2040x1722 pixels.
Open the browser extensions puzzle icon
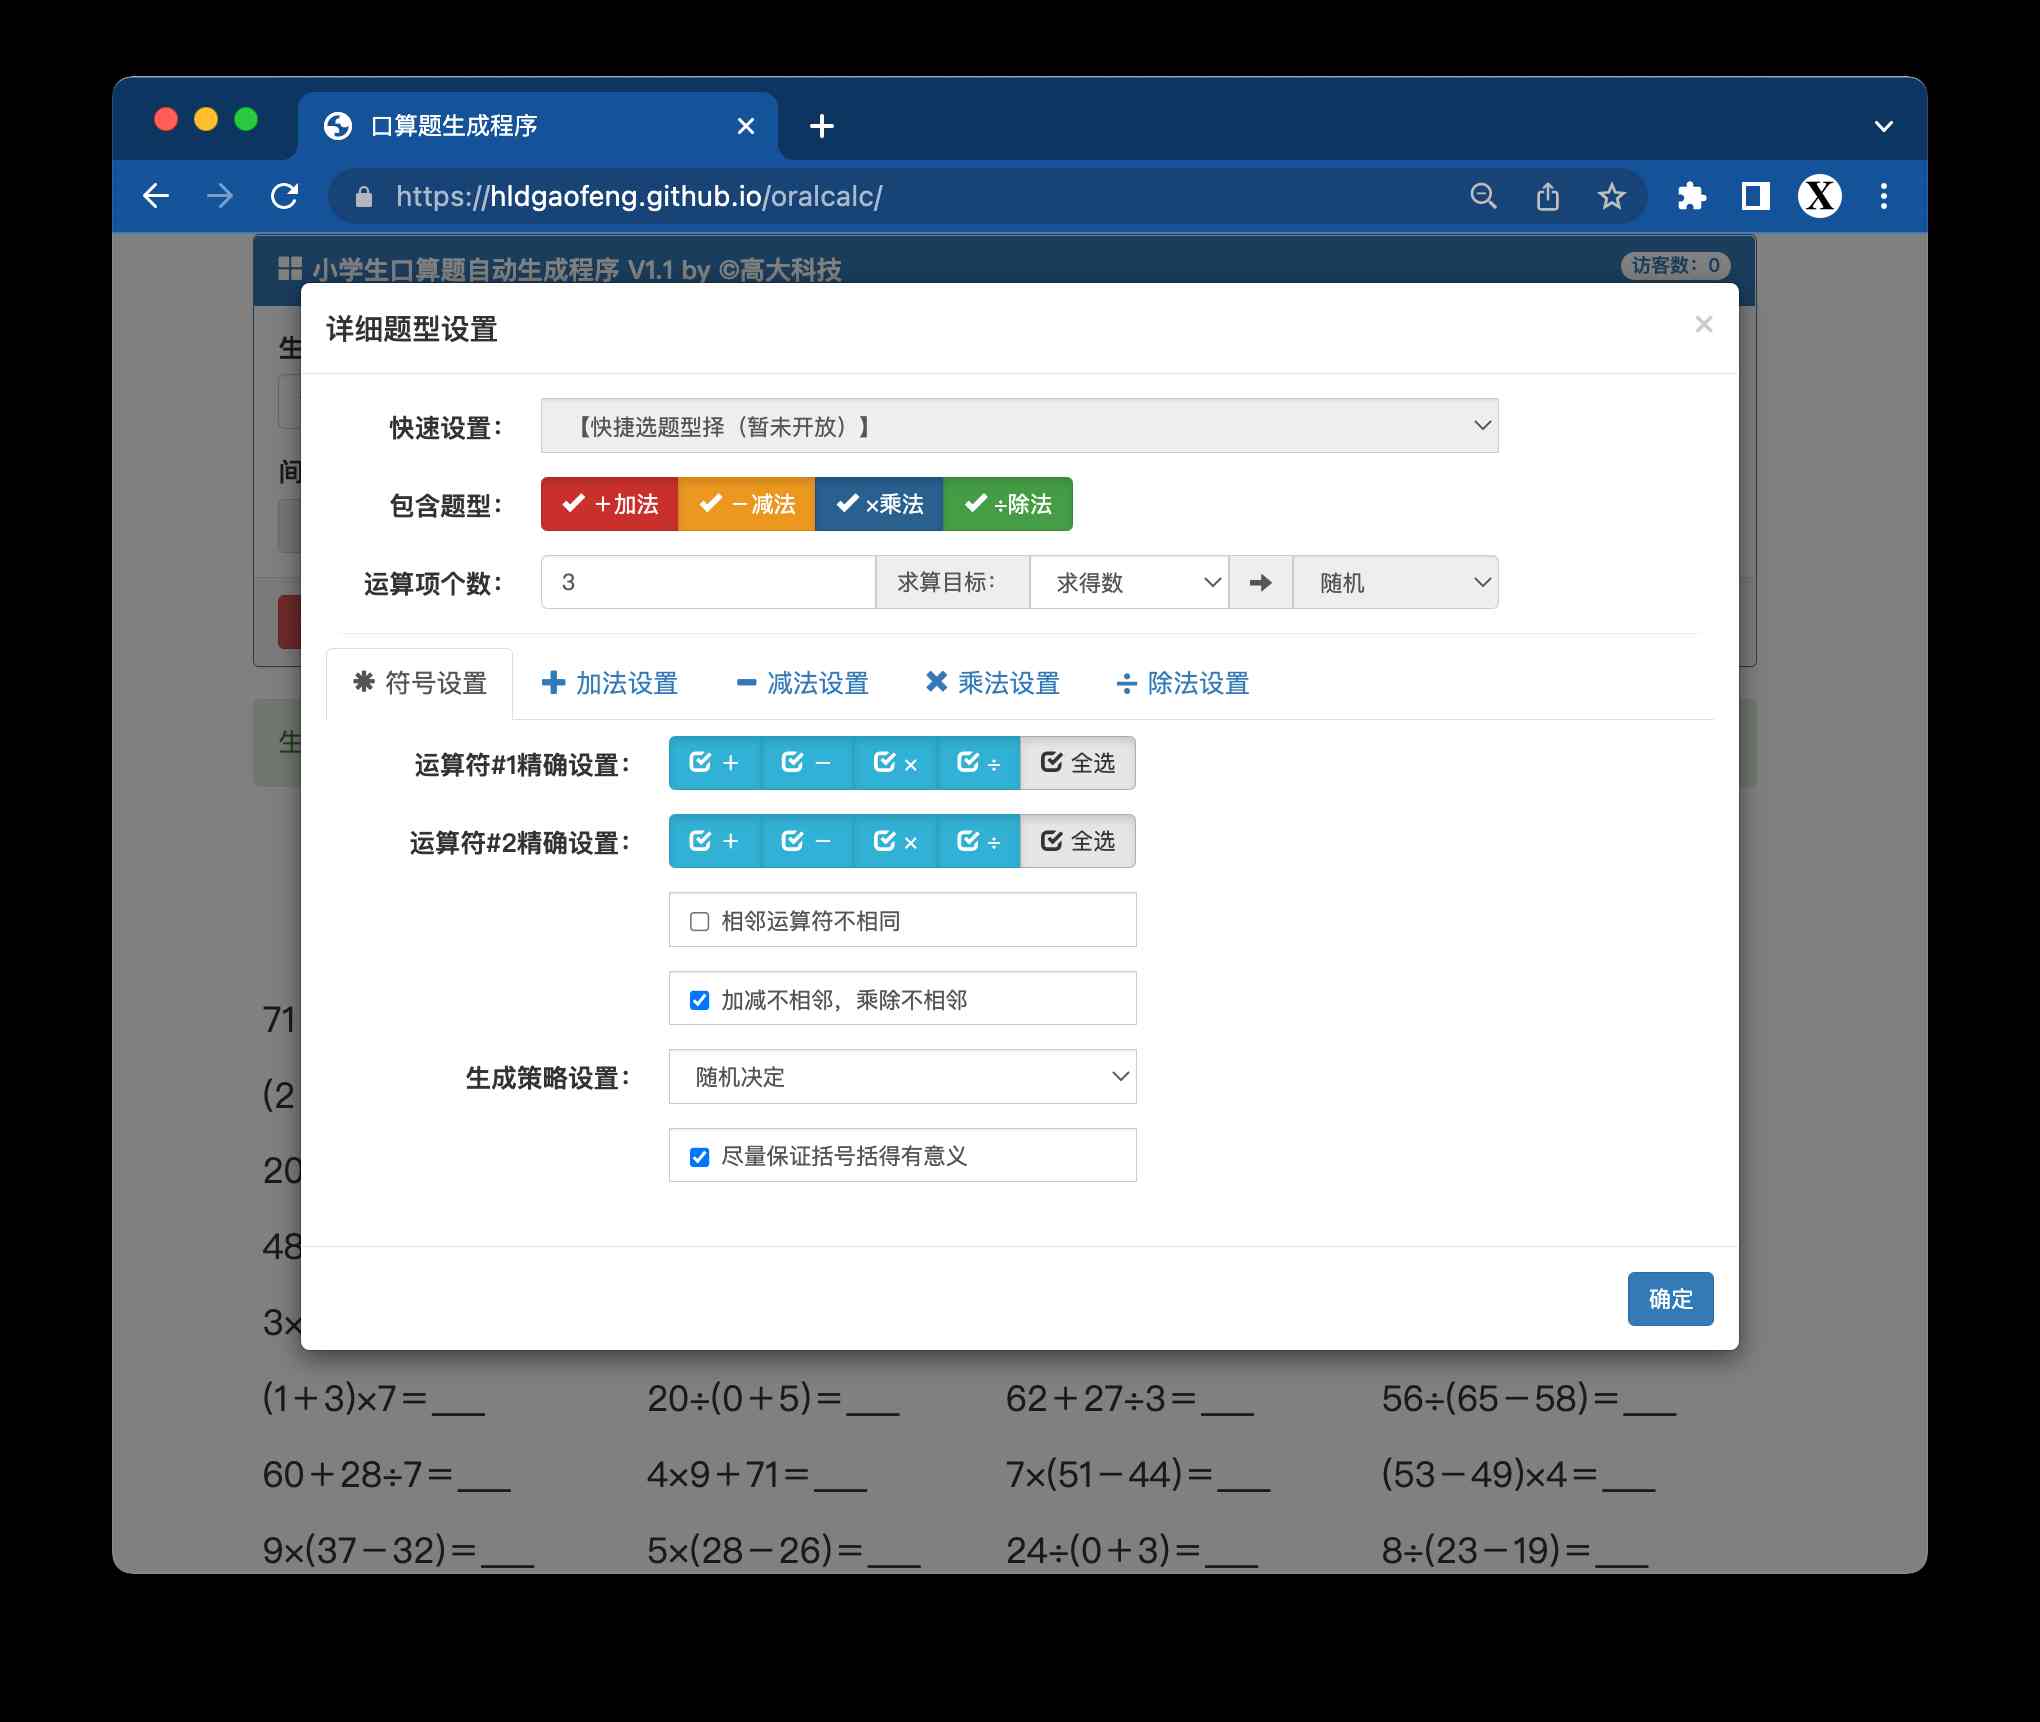1691,196
